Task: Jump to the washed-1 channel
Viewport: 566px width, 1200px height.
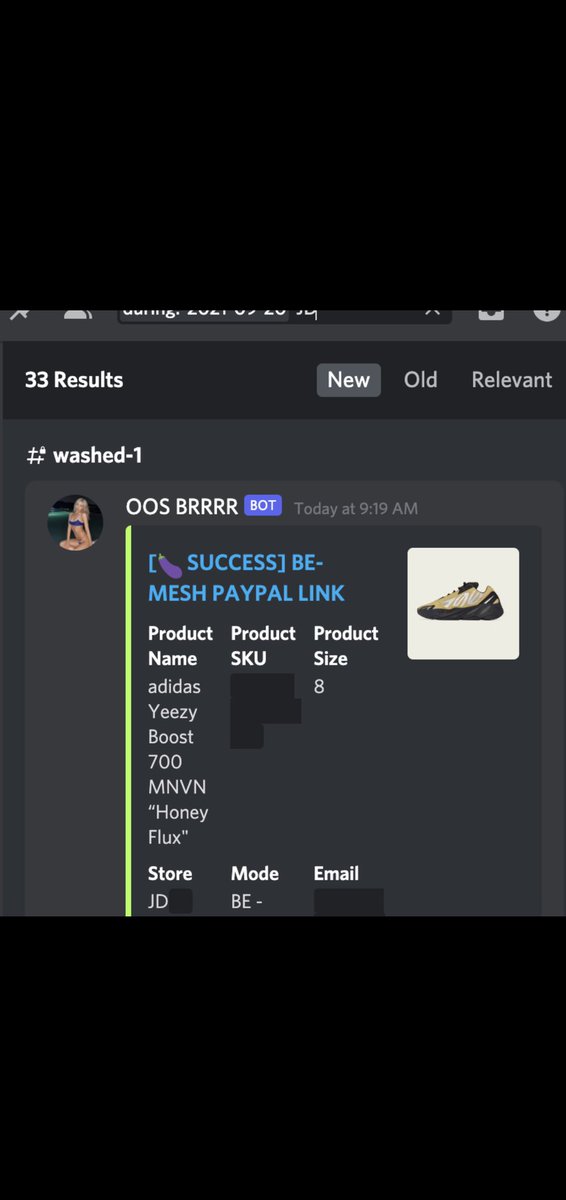Action: pyautogui.click(x=97, y=455)
